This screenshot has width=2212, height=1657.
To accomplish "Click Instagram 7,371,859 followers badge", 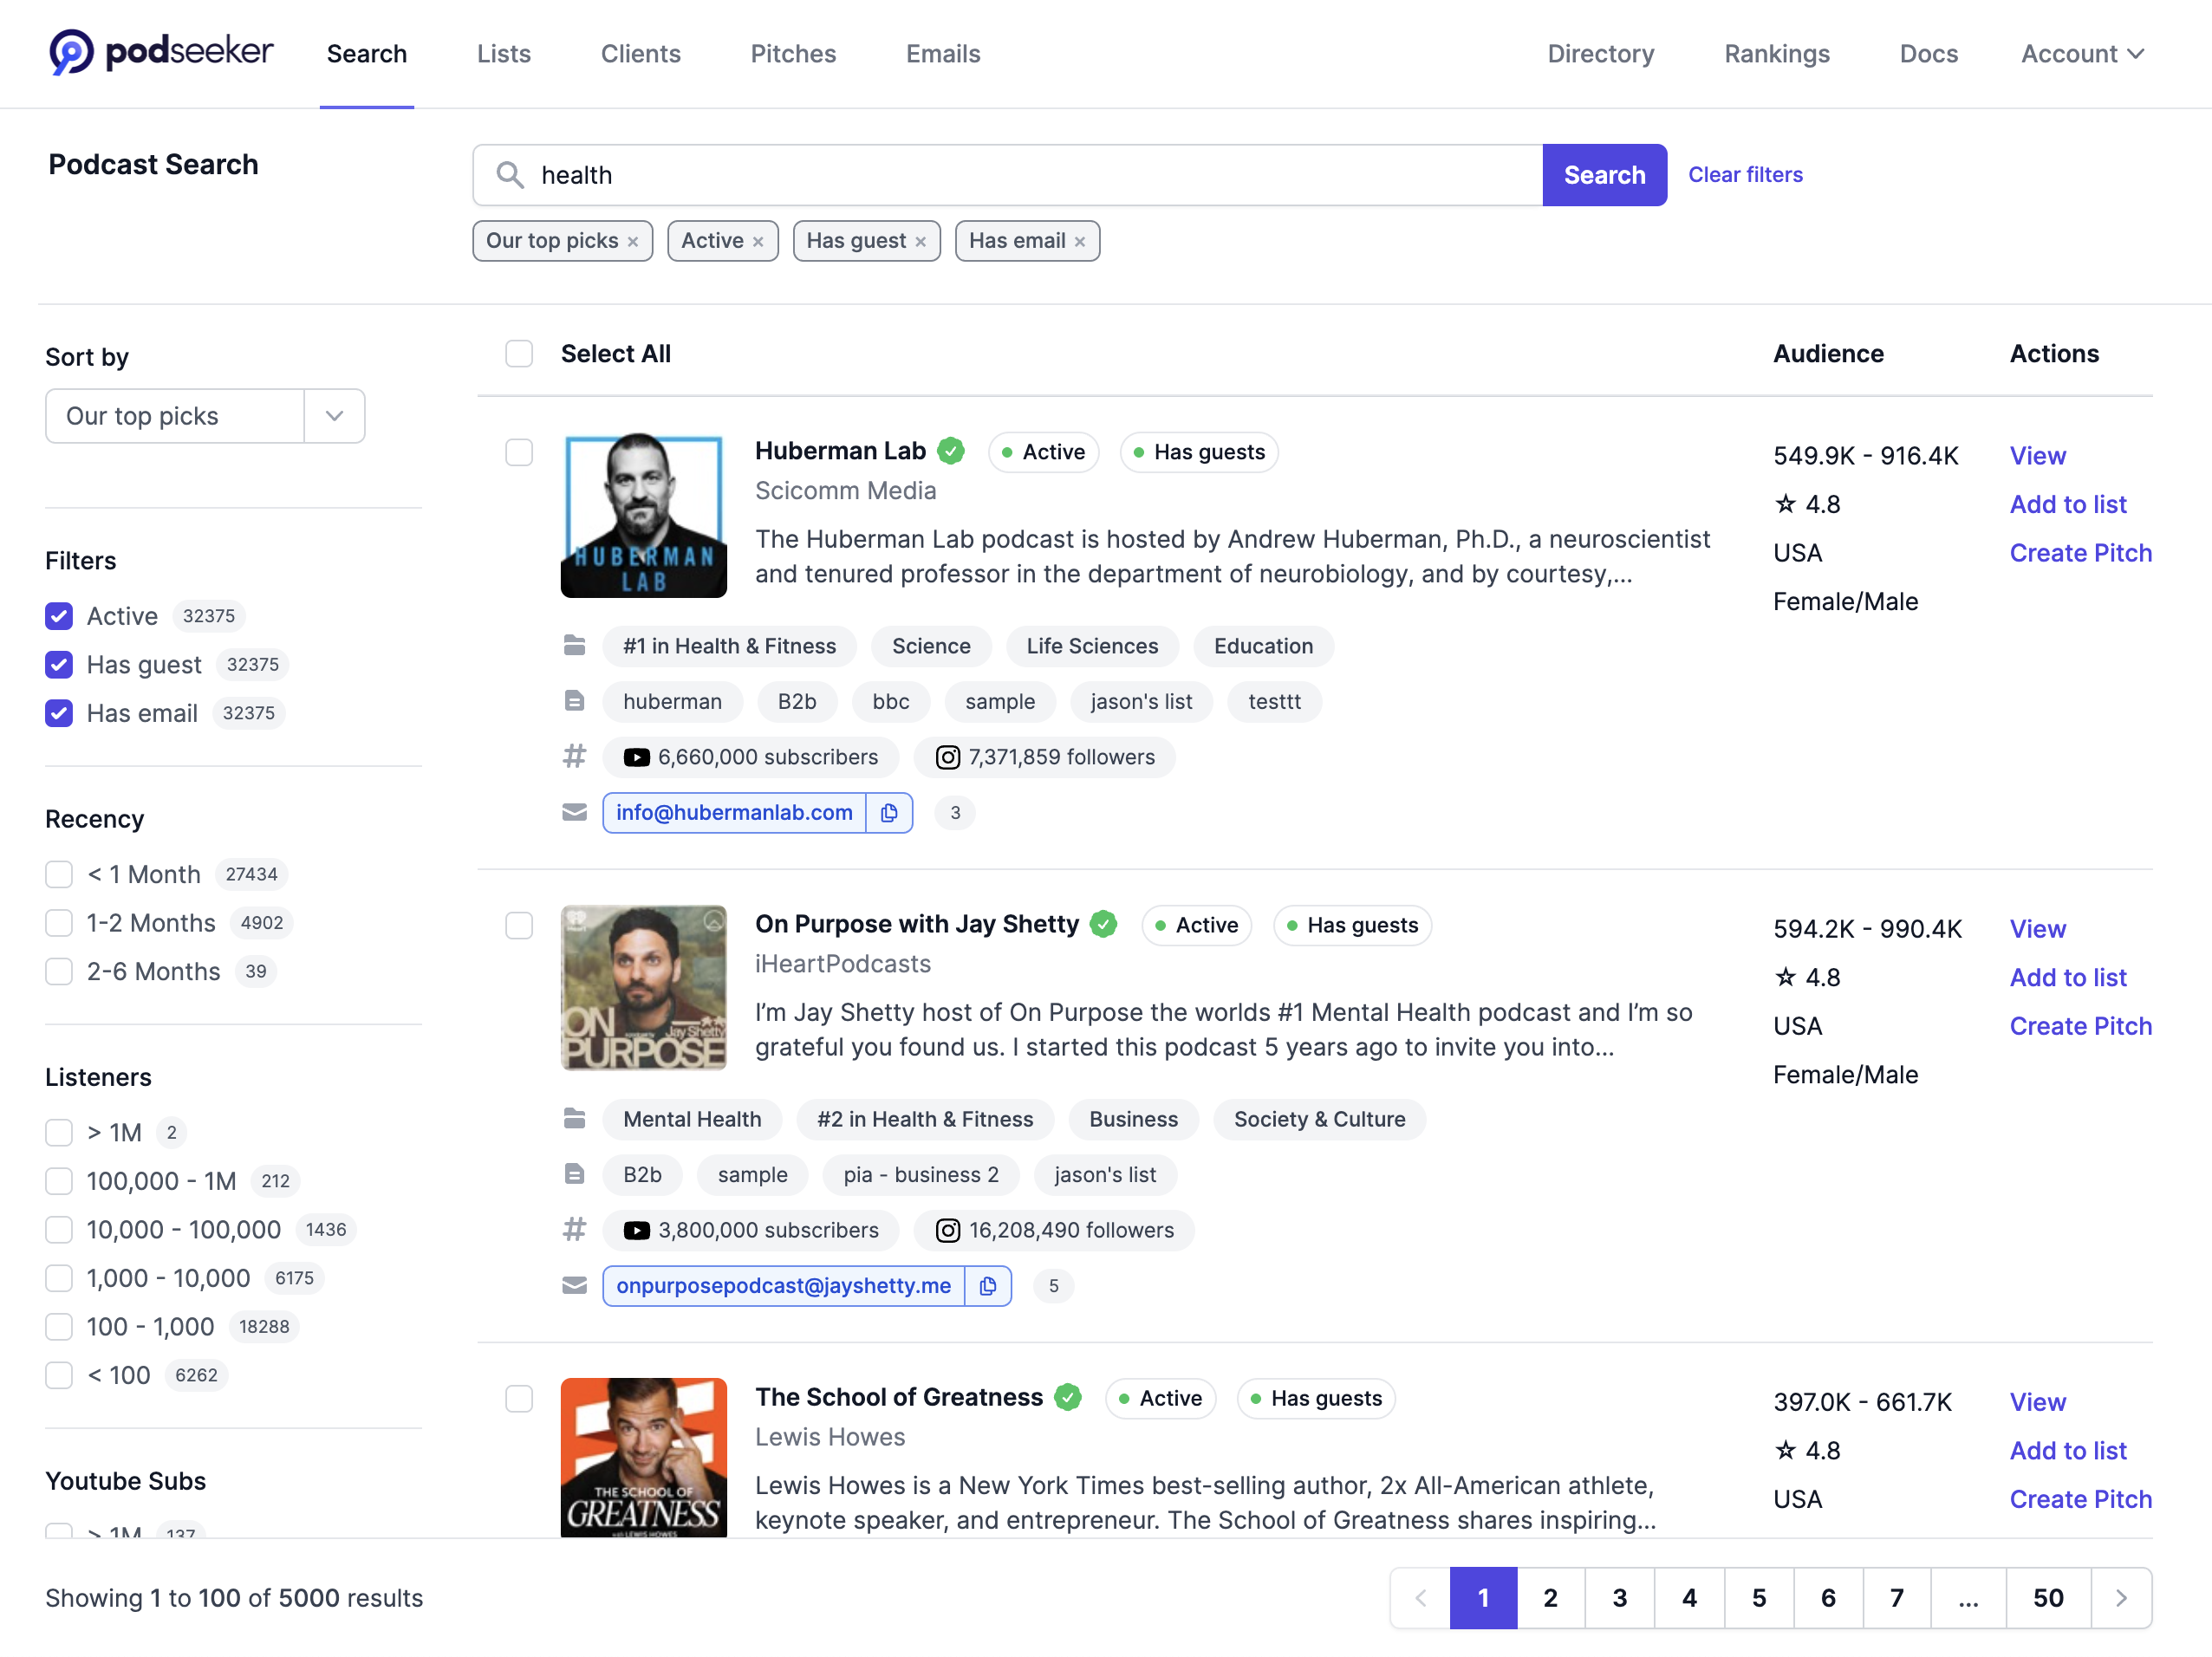I will pos(1045,757).
